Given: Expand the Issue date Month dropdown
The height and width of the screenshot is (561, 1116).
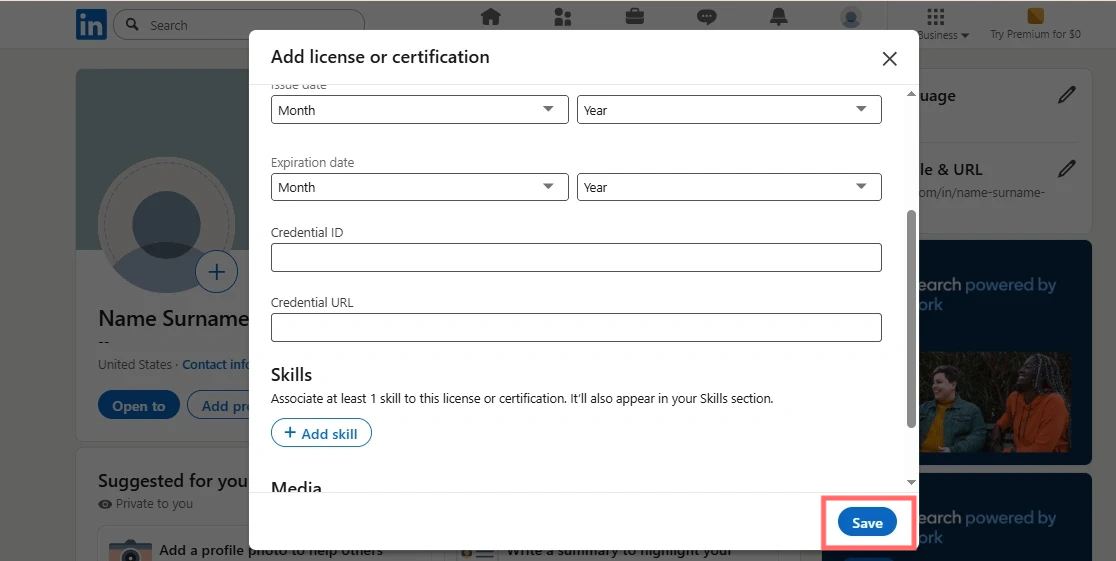Looking at the screenshot, I should (x=419, y=110).
